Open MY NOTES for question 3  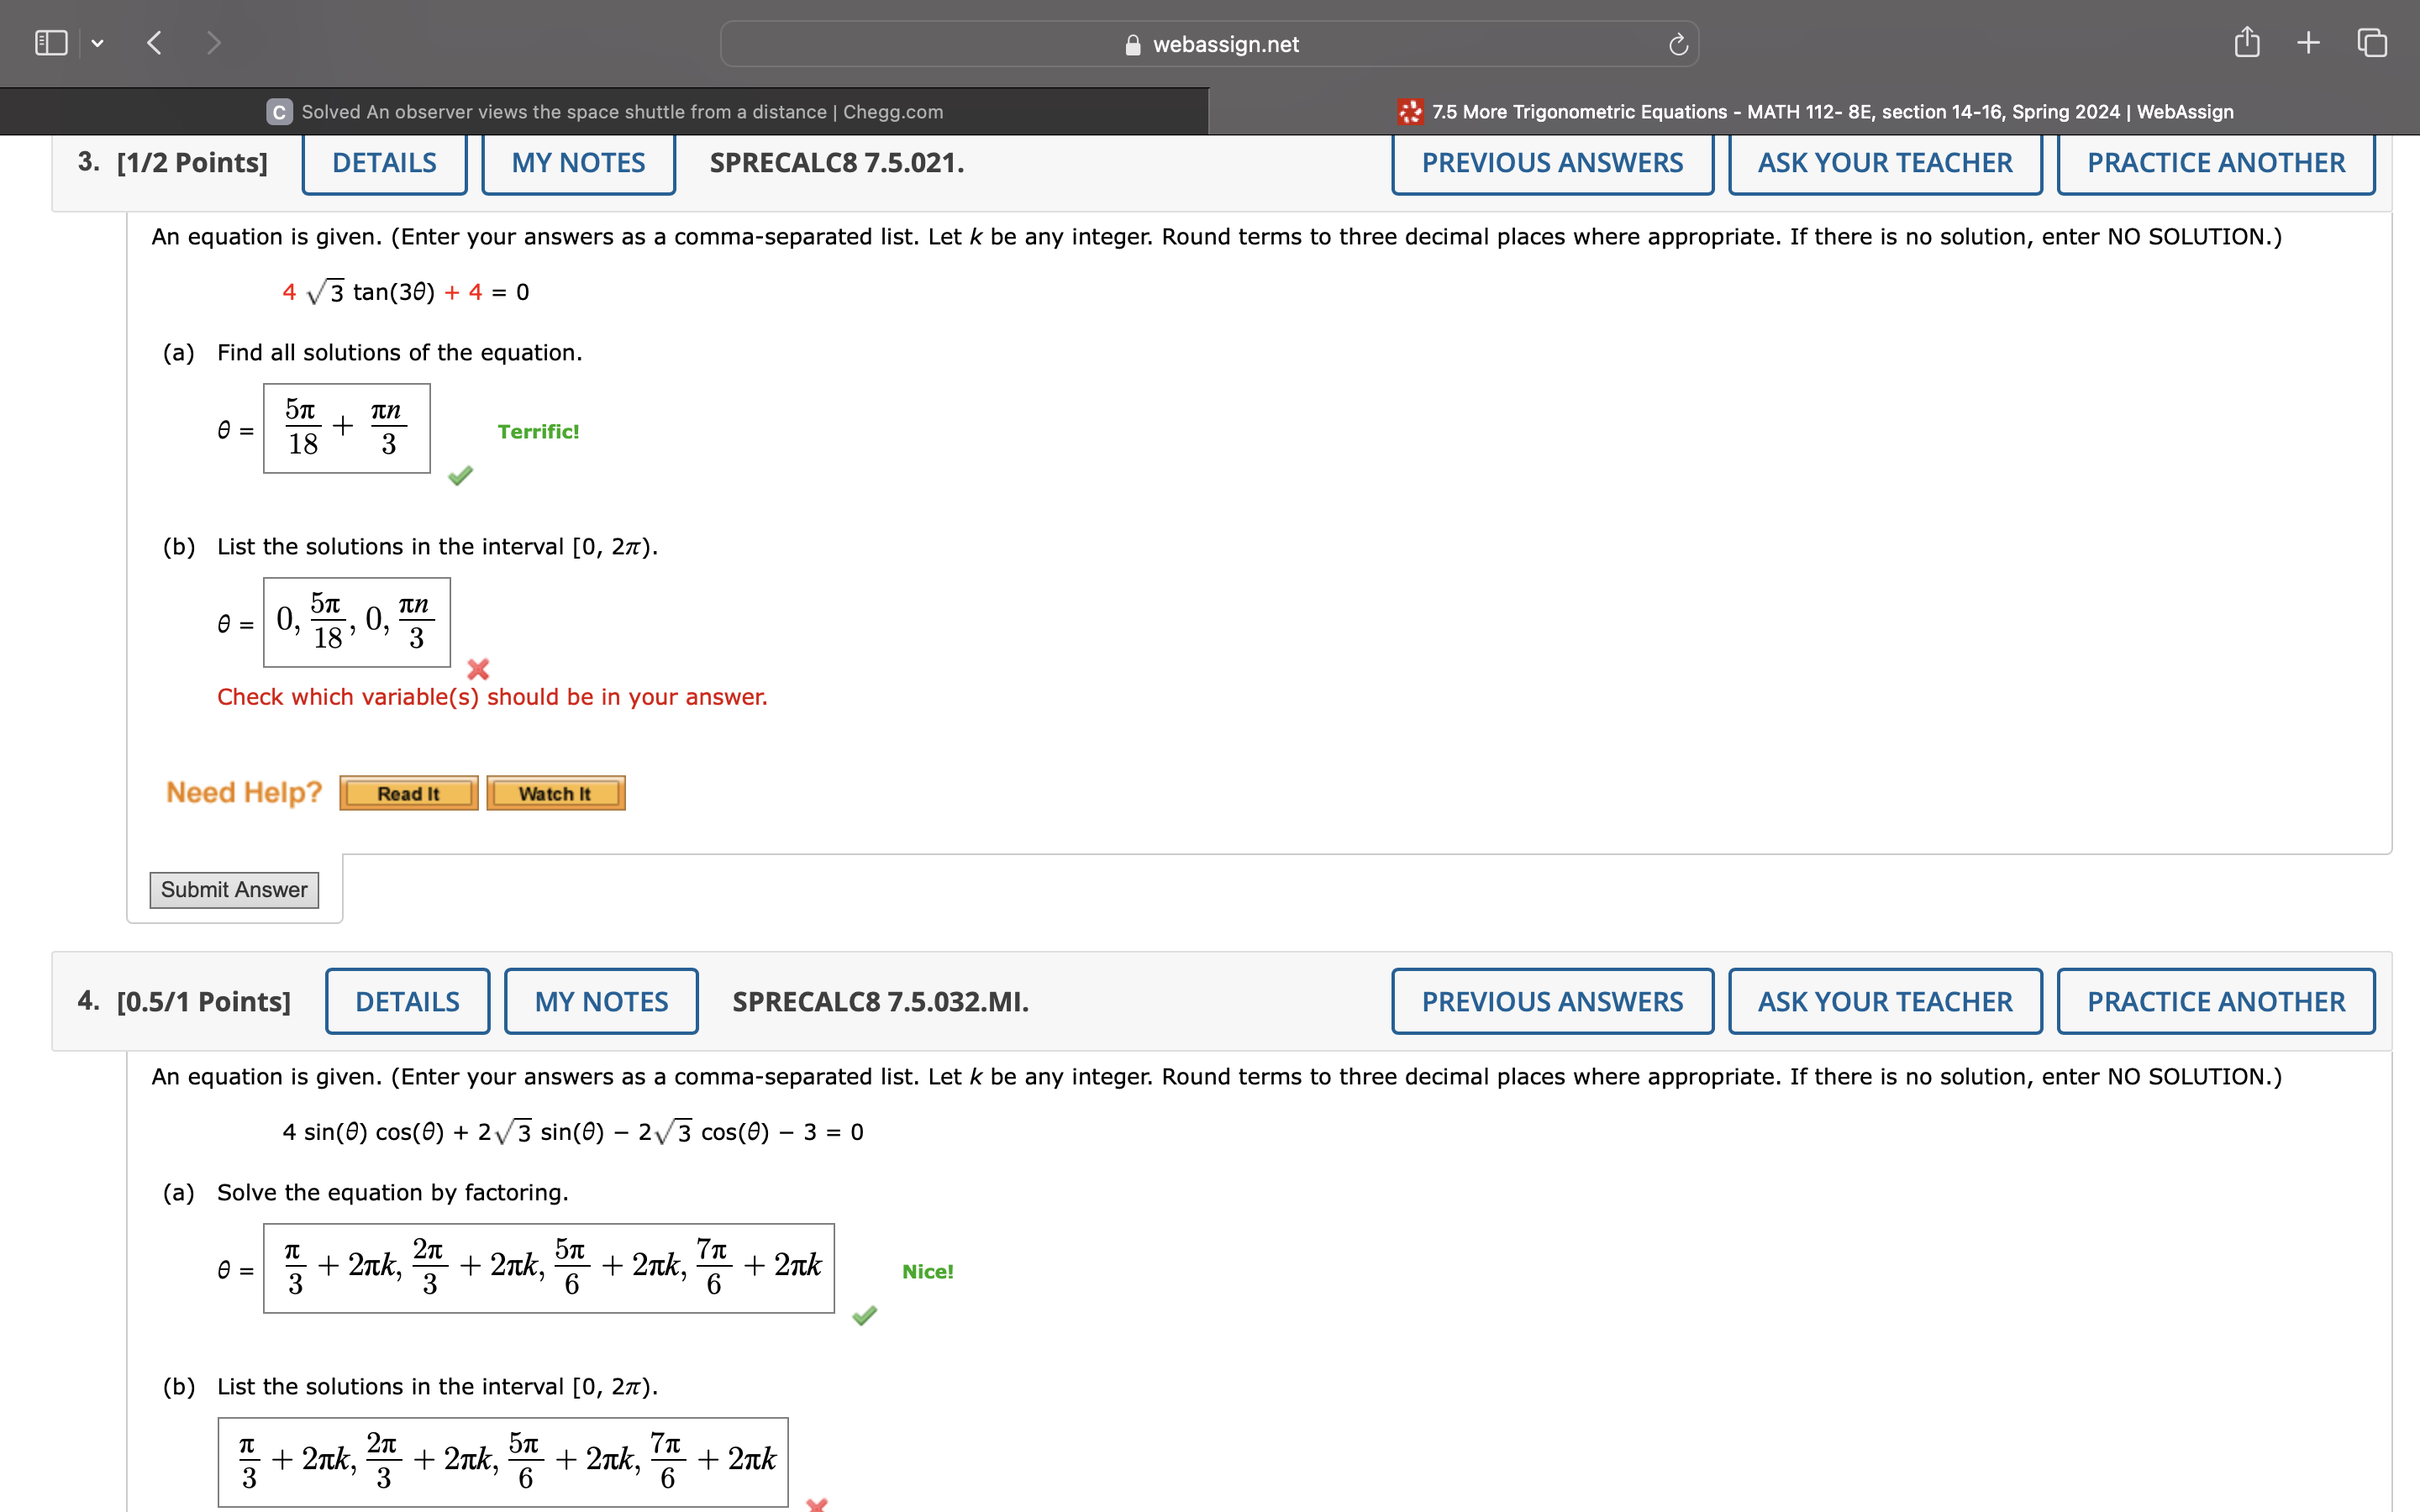(578, 163)
